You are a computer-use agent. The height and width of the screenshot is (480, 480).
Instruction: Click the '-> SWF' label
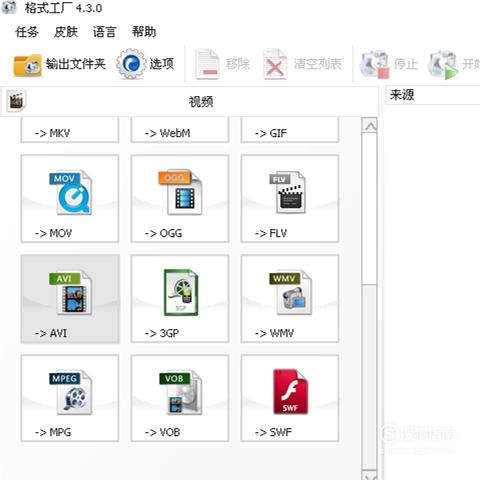coord(273,433)
